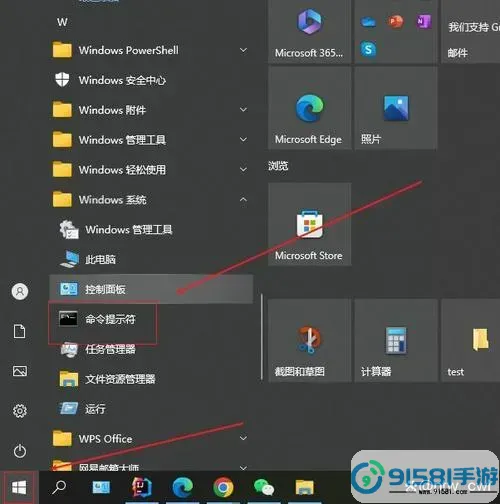Open the 邮件 Mail tile
Screen dimensions: 500x504
[470, 32]
